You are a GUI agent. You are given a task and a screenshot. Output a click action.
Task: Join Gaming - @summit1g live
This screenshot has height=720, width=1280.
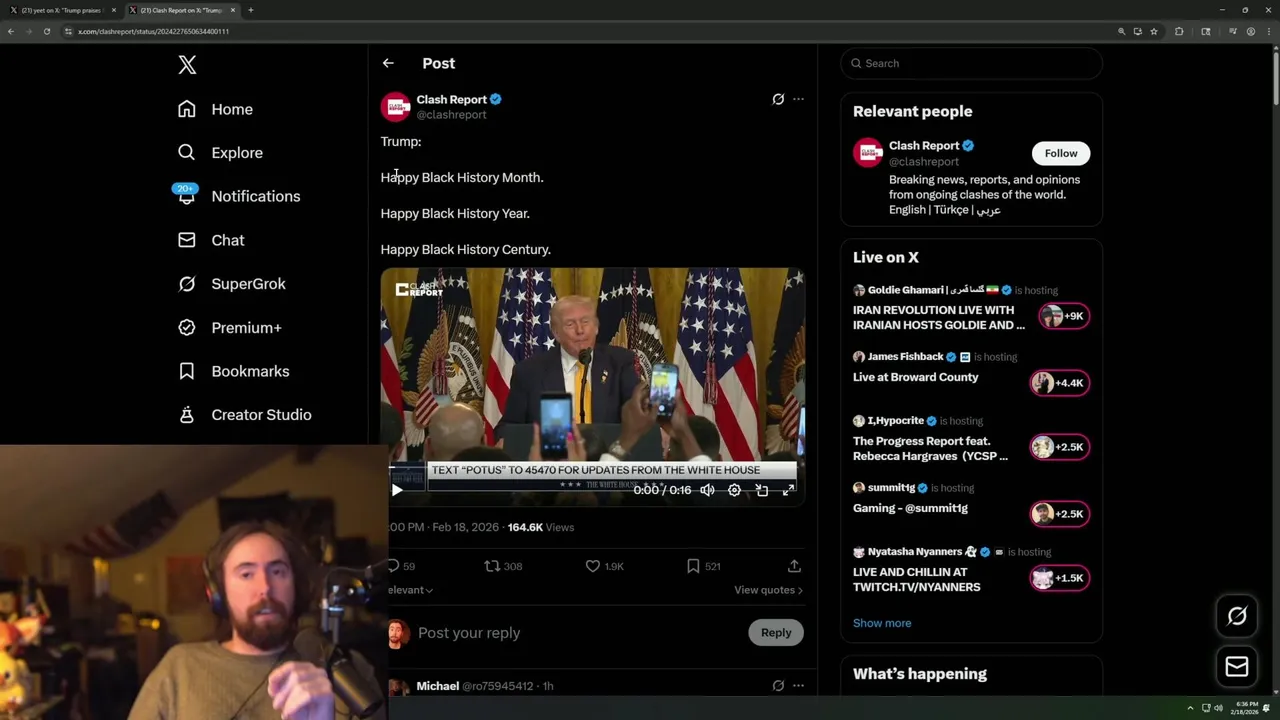910,508
